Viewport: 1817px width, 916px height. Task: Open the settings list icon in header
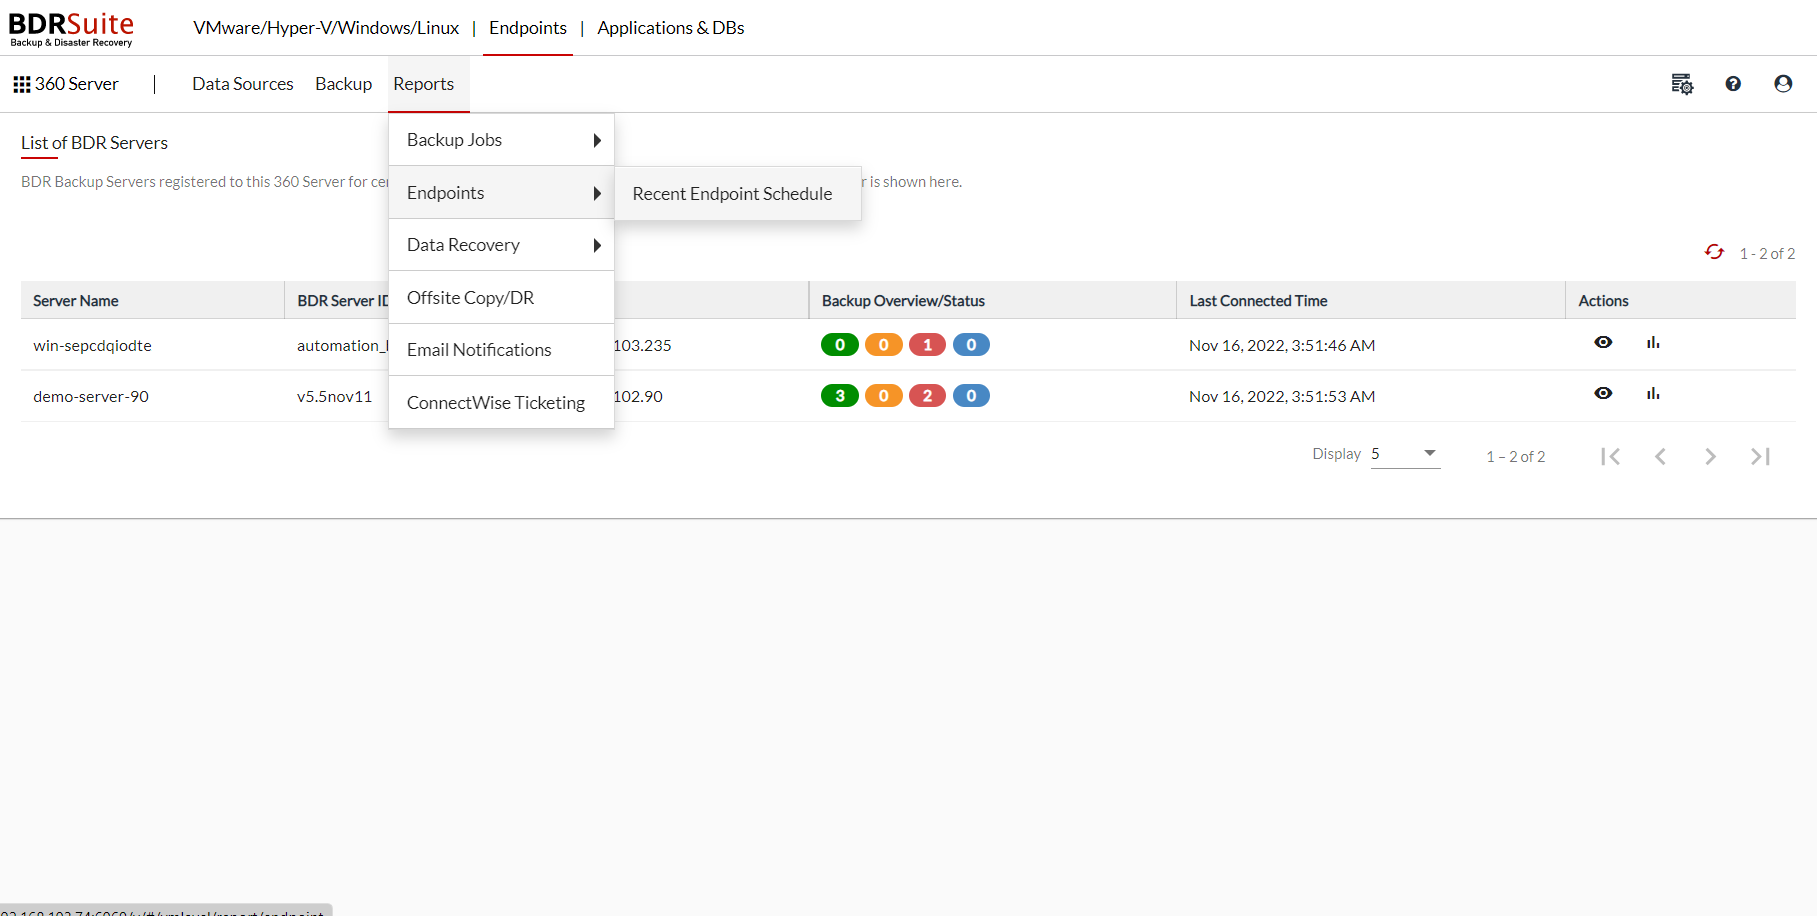[x=1682, y=84]
